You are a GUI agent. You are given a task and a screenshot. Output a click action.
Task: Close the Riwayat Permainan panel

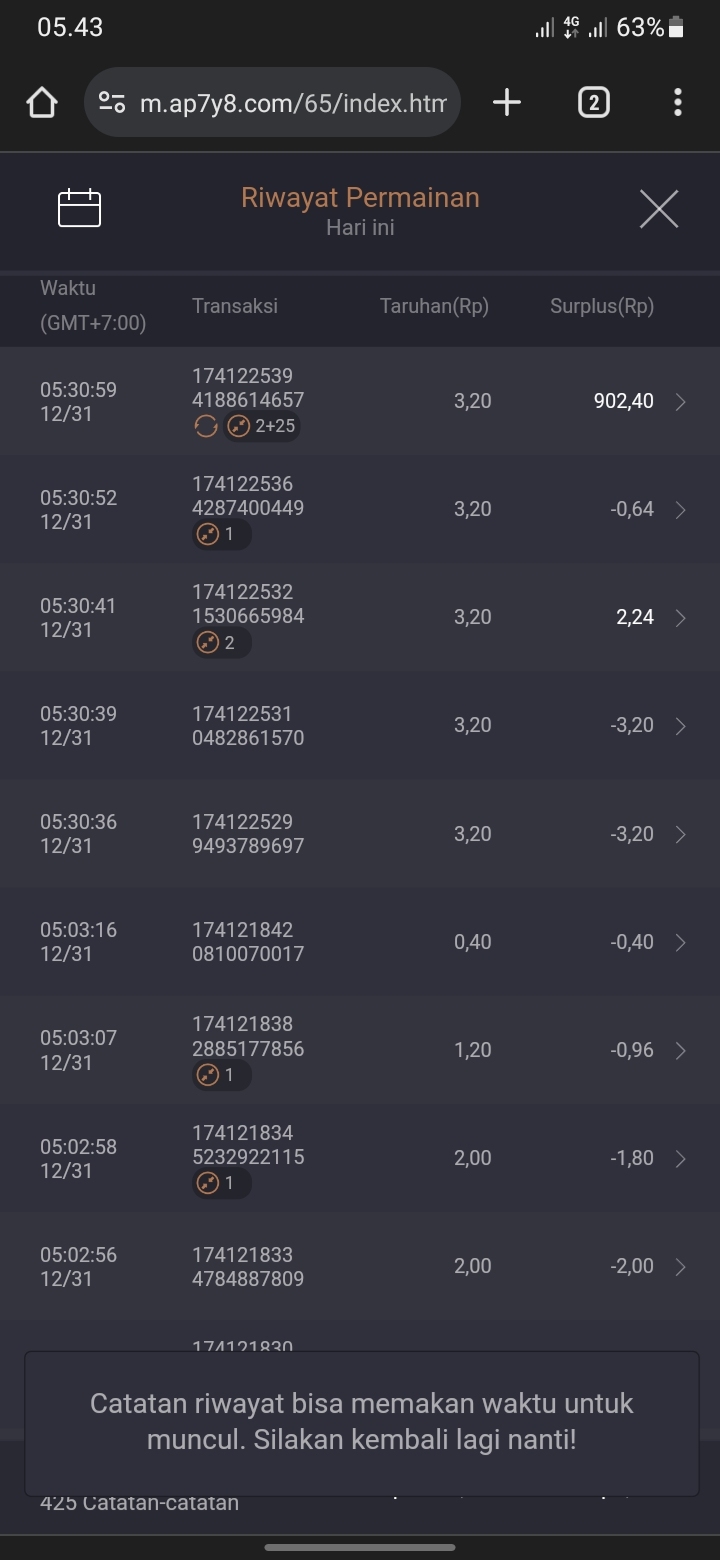(x=658, y=208)
